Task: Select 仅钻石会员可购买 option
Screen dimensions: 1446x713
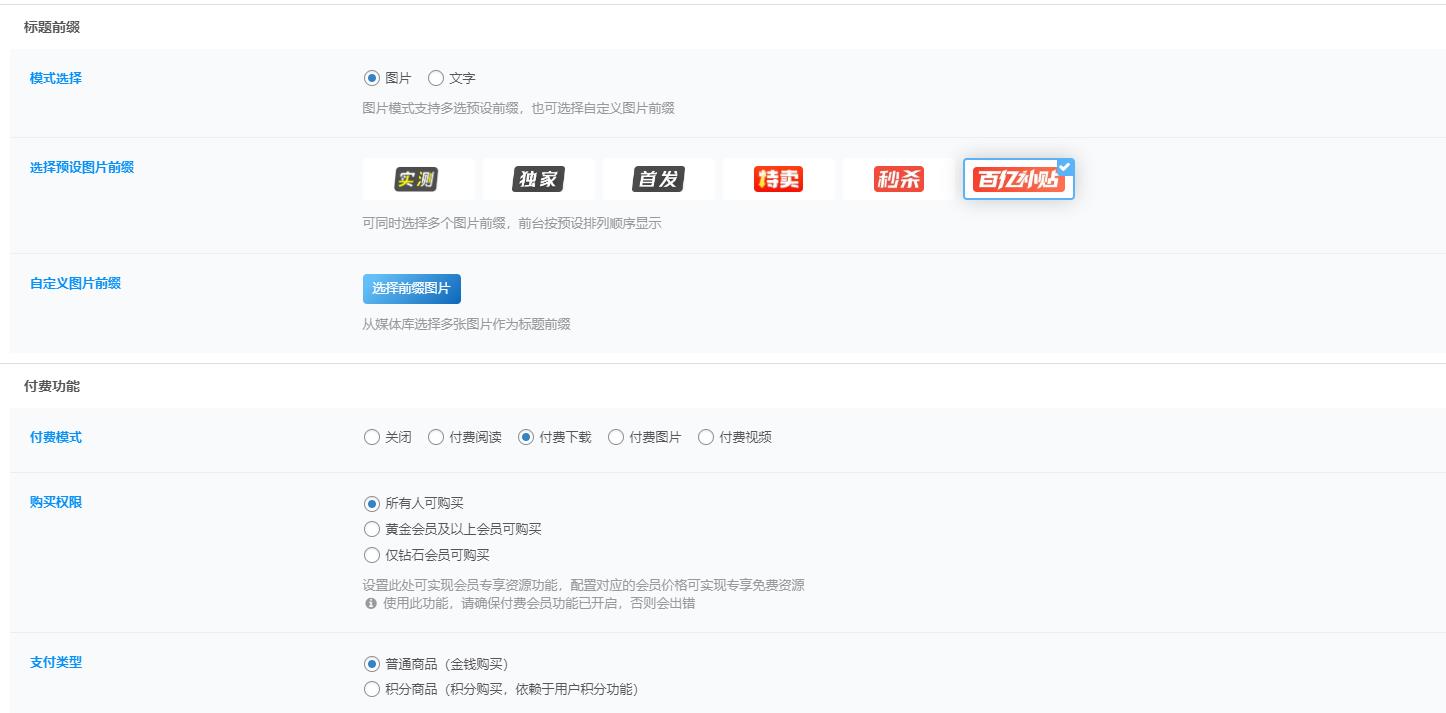Action: pos(372,555)
